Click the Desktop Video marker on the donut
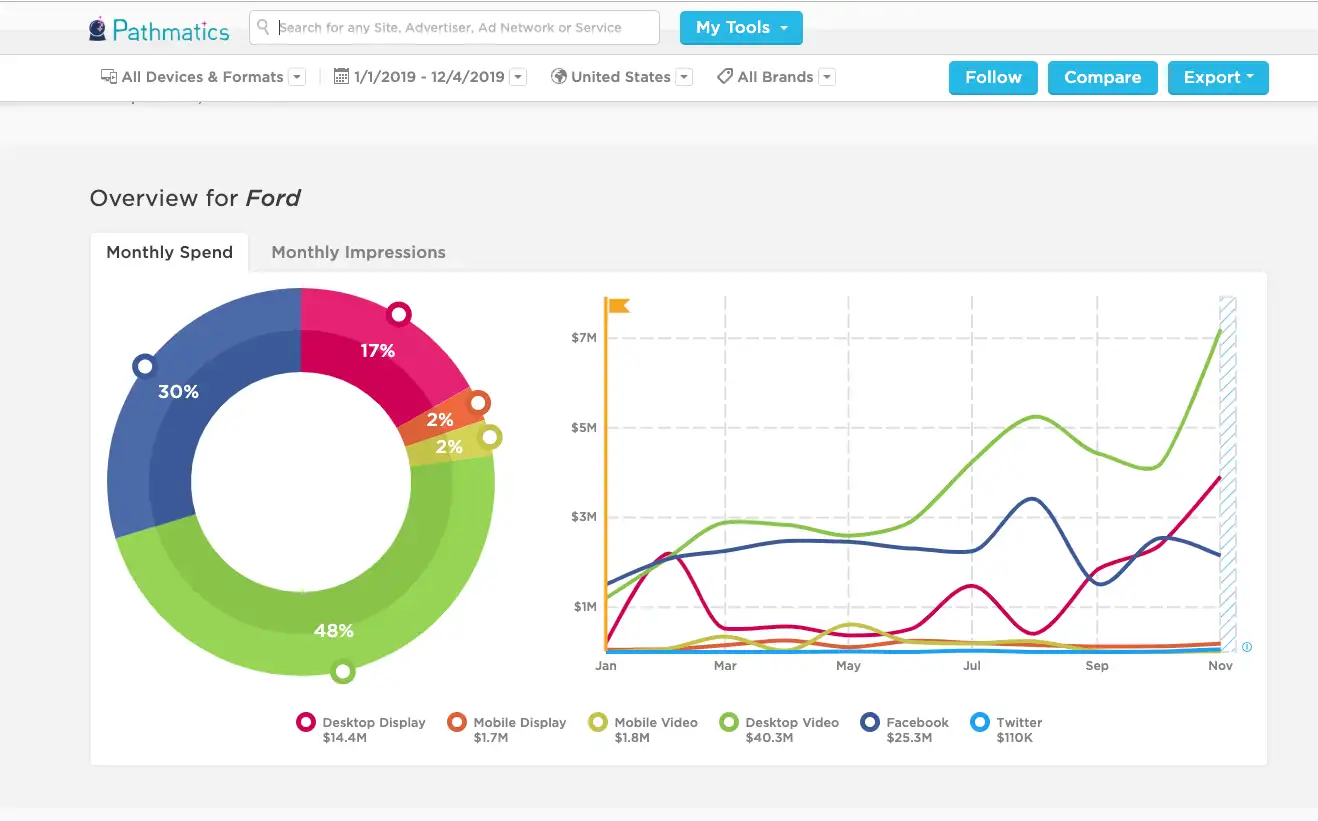The width and height of the screenshot is (1318, 821). point(343,672)
